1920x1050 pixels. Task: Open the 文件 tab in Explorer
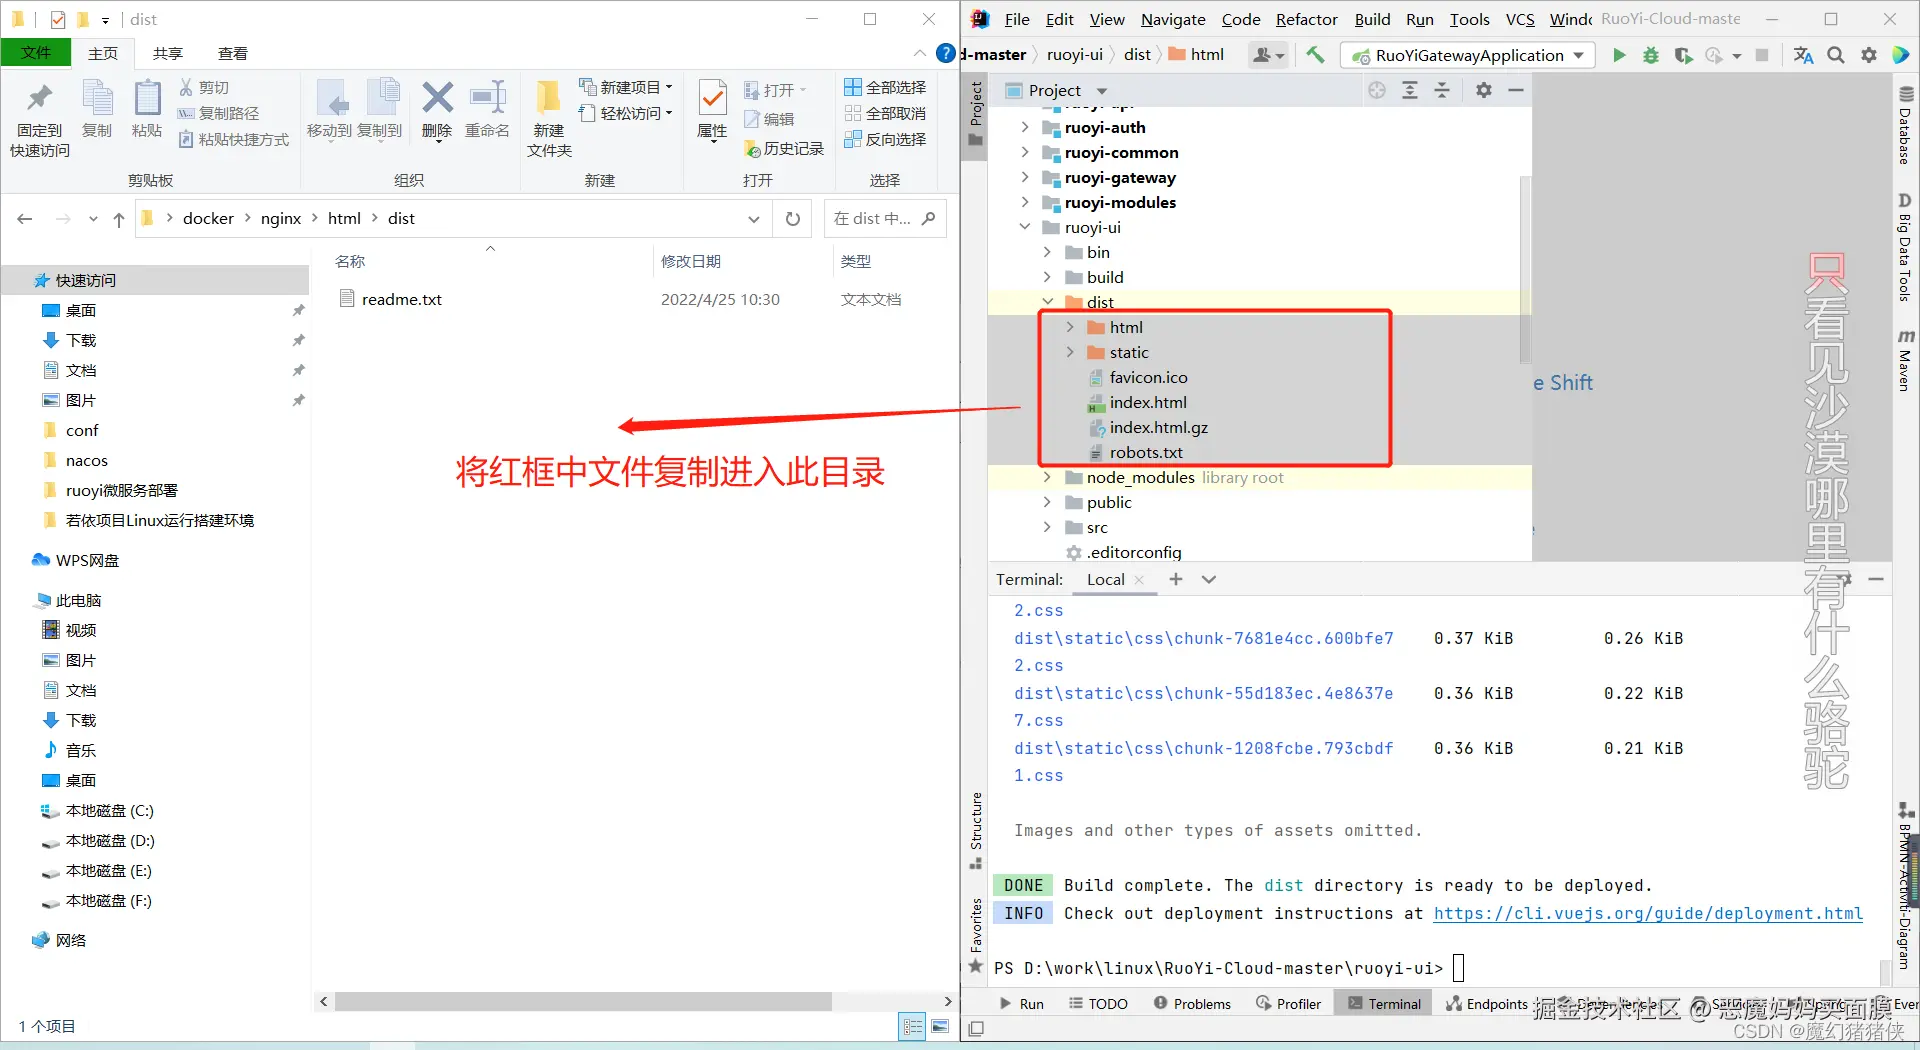click(36, 53)
